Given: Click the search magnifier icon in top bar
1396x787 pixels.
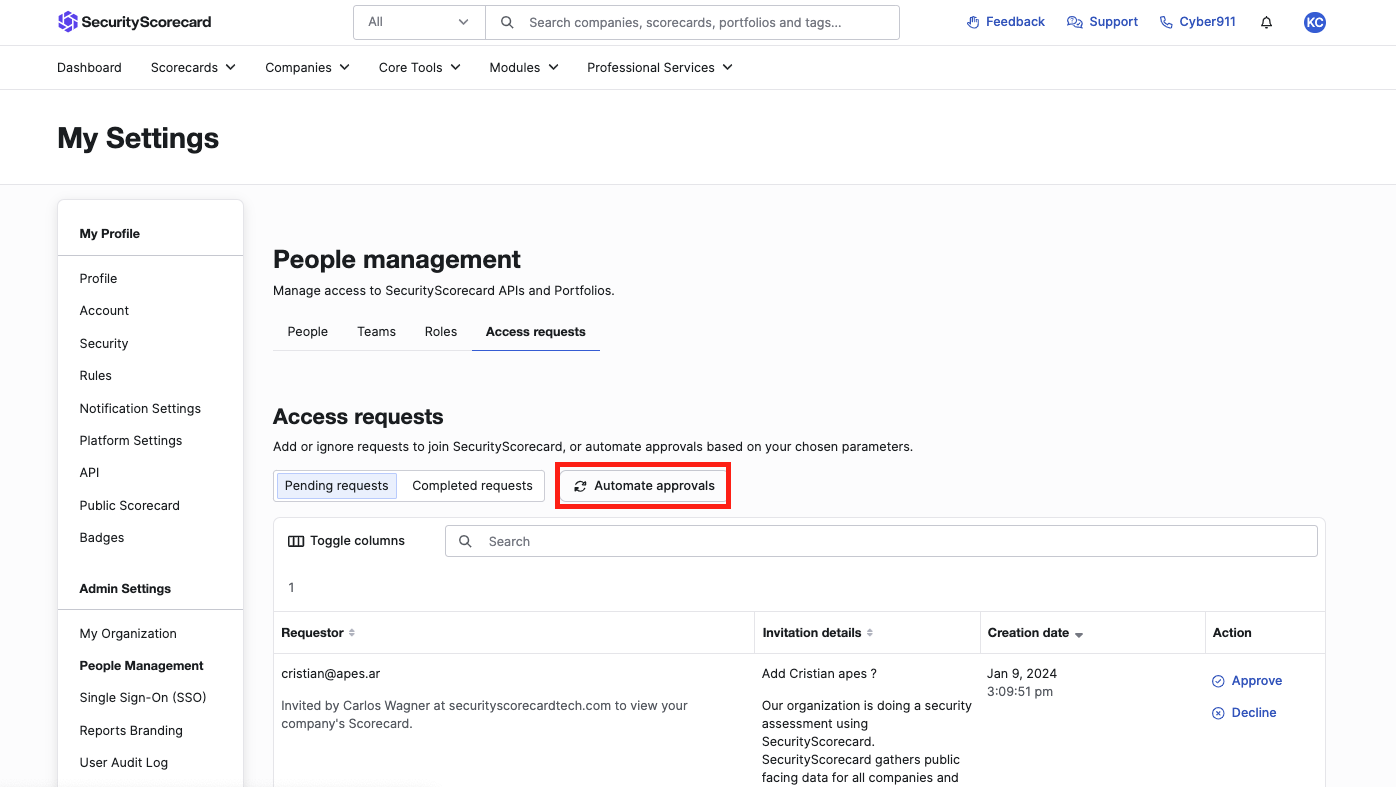Looking at the screenshot, I should 507,22.
